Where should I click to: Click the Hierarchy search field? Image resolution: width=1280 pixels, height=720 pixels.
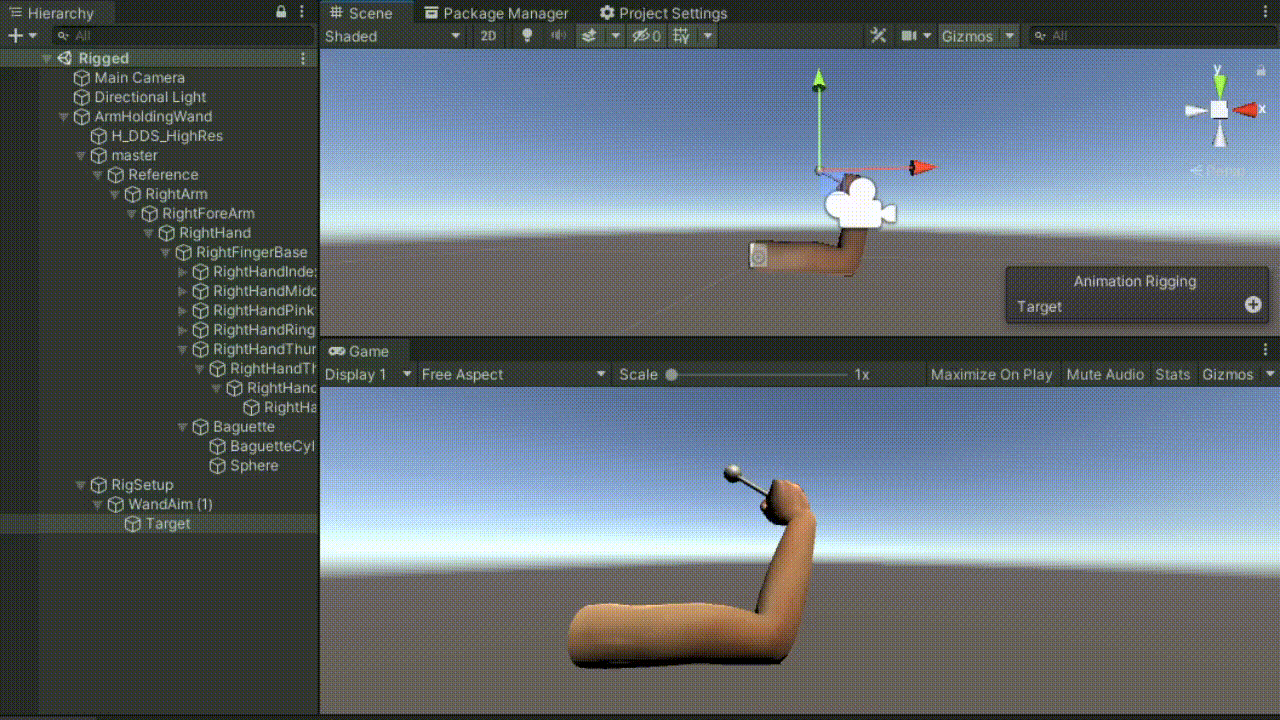pos(183,36)
